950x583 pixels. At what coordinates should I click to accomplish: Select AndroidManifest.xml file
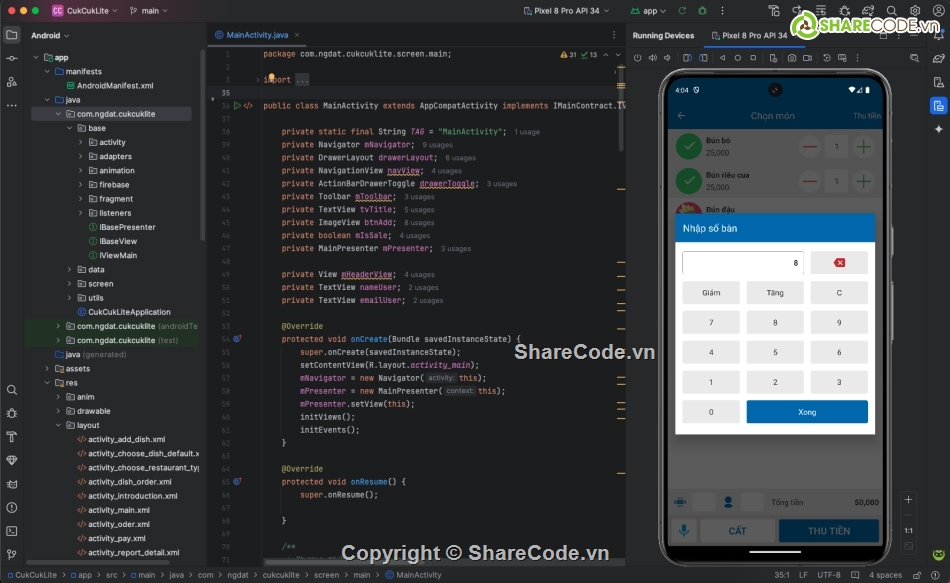click(115, 85)
